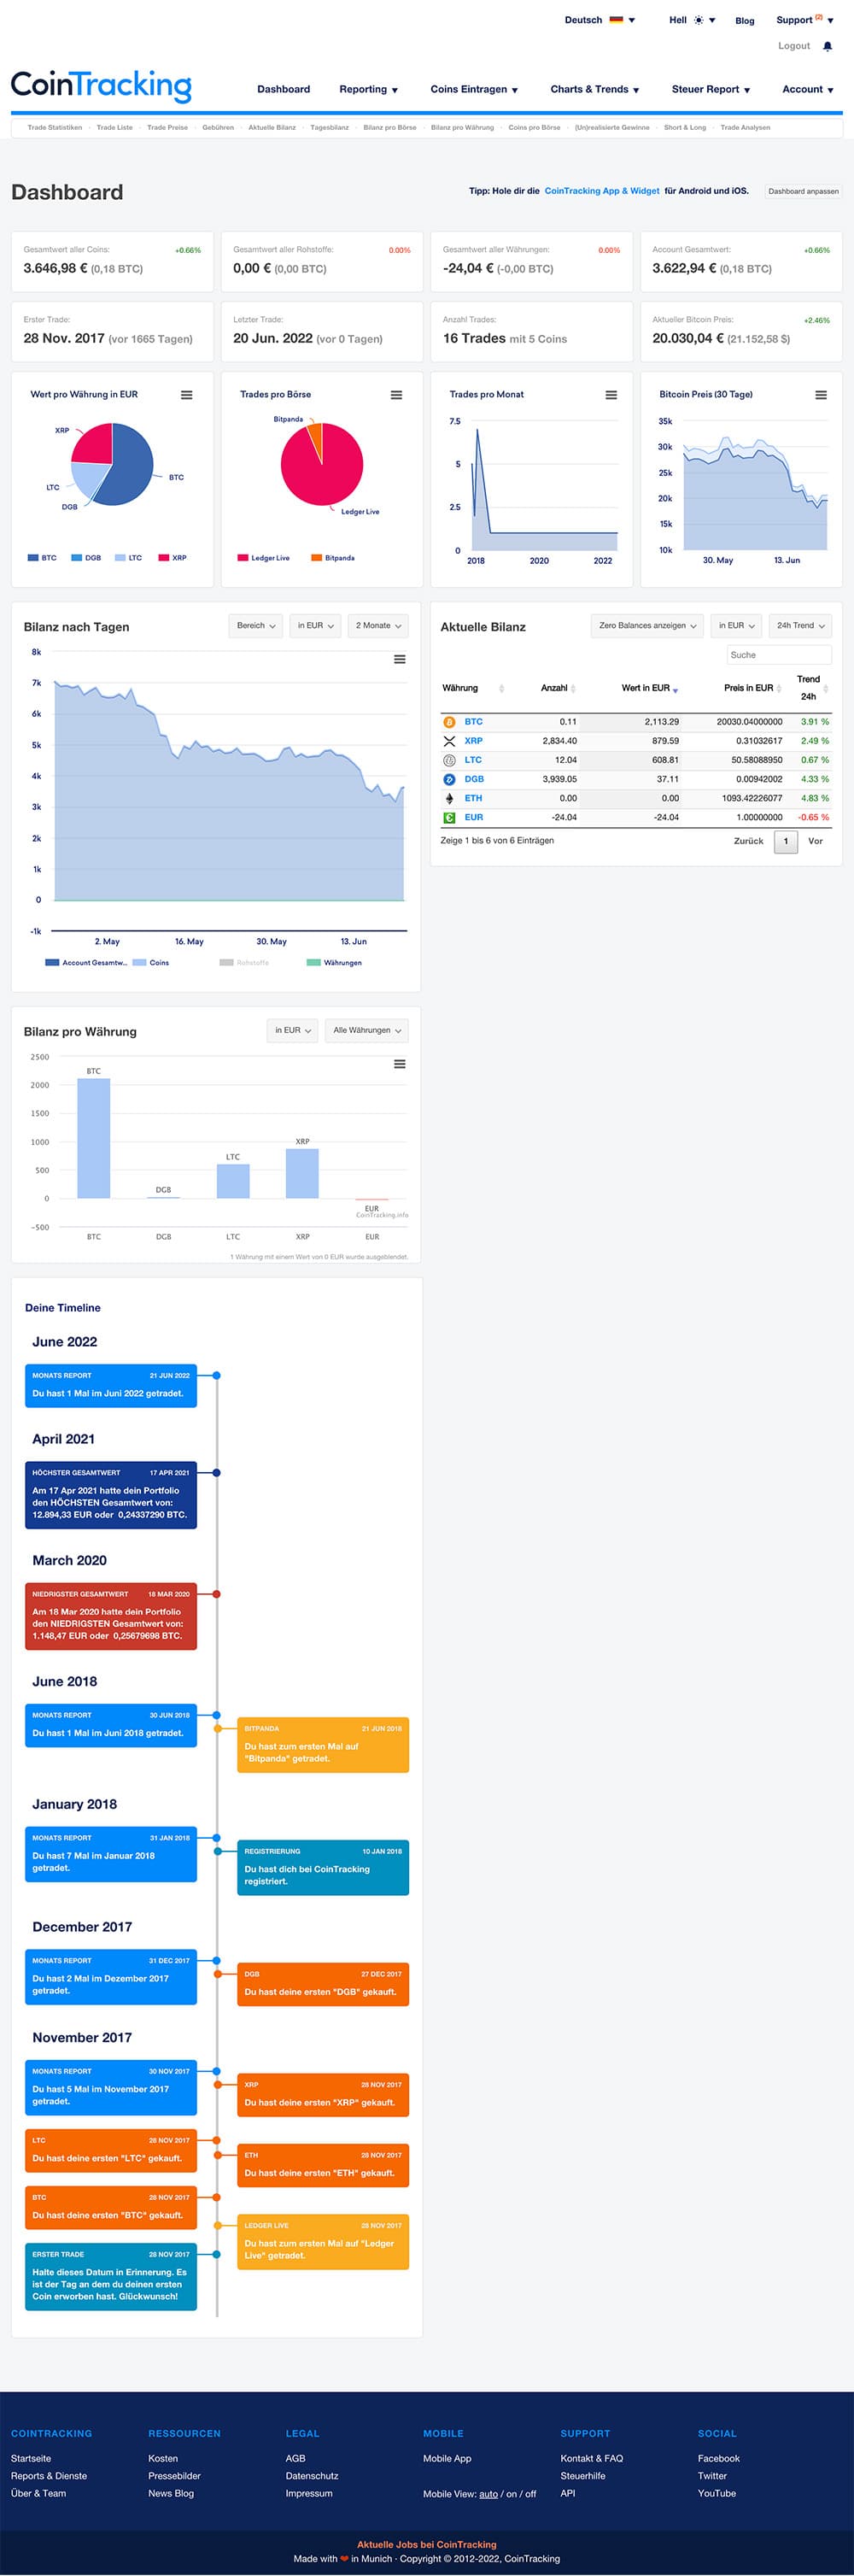Click Aktuelle Jobs bei CoinTracking link
Image resolution: width=854 pixels, height=2576 pixels.
coord(427,2545)
